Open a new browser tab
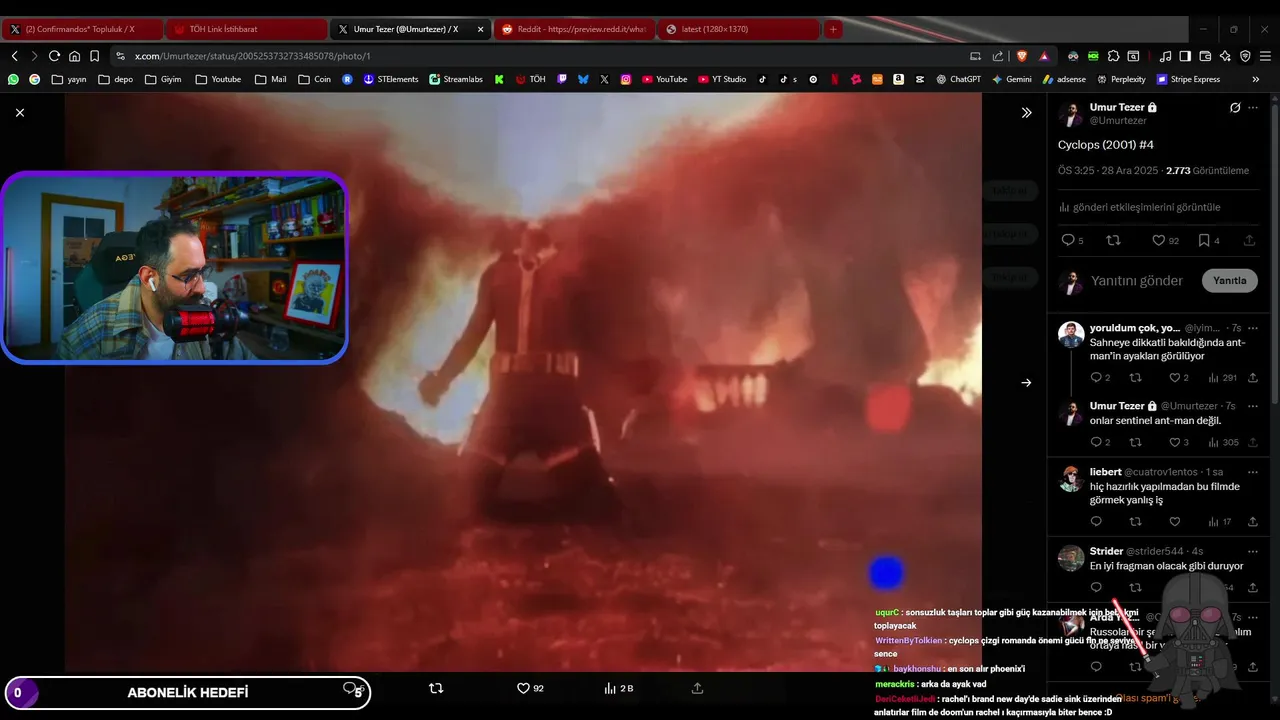The image size is (1280, 720). click(x=833, y=29)
